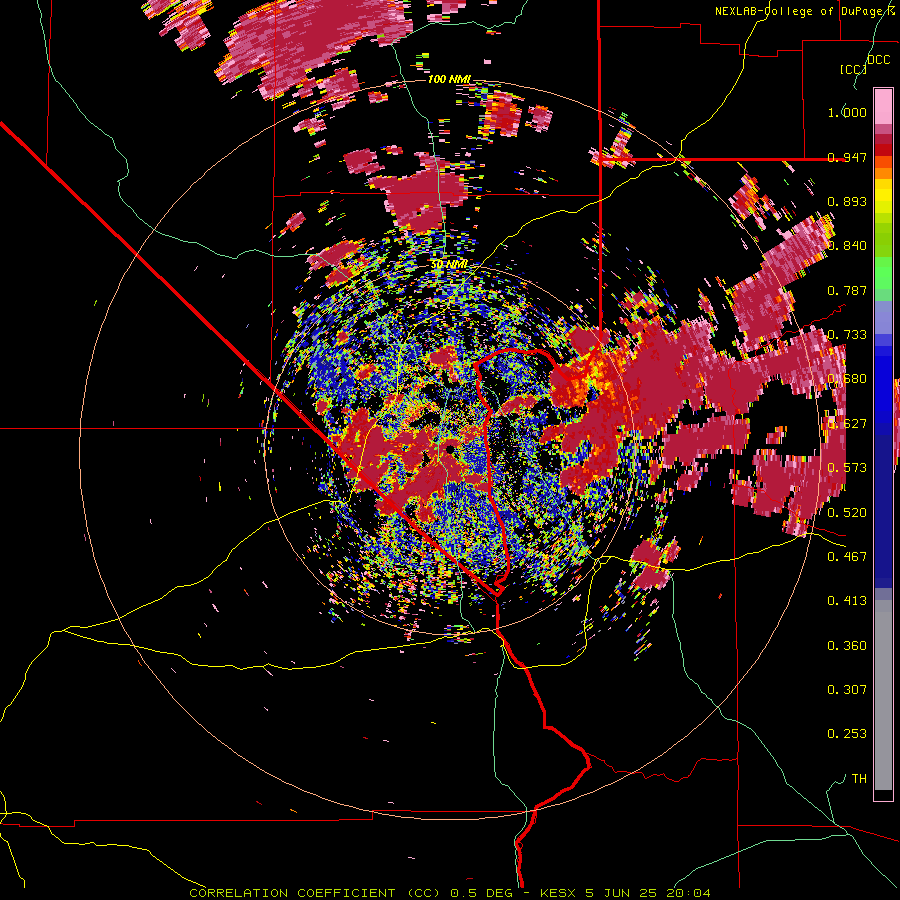Pick the light green segment of the color bar
Viewport: 900px width, 900px height.
pyautogui.click(x=883, y=273)
